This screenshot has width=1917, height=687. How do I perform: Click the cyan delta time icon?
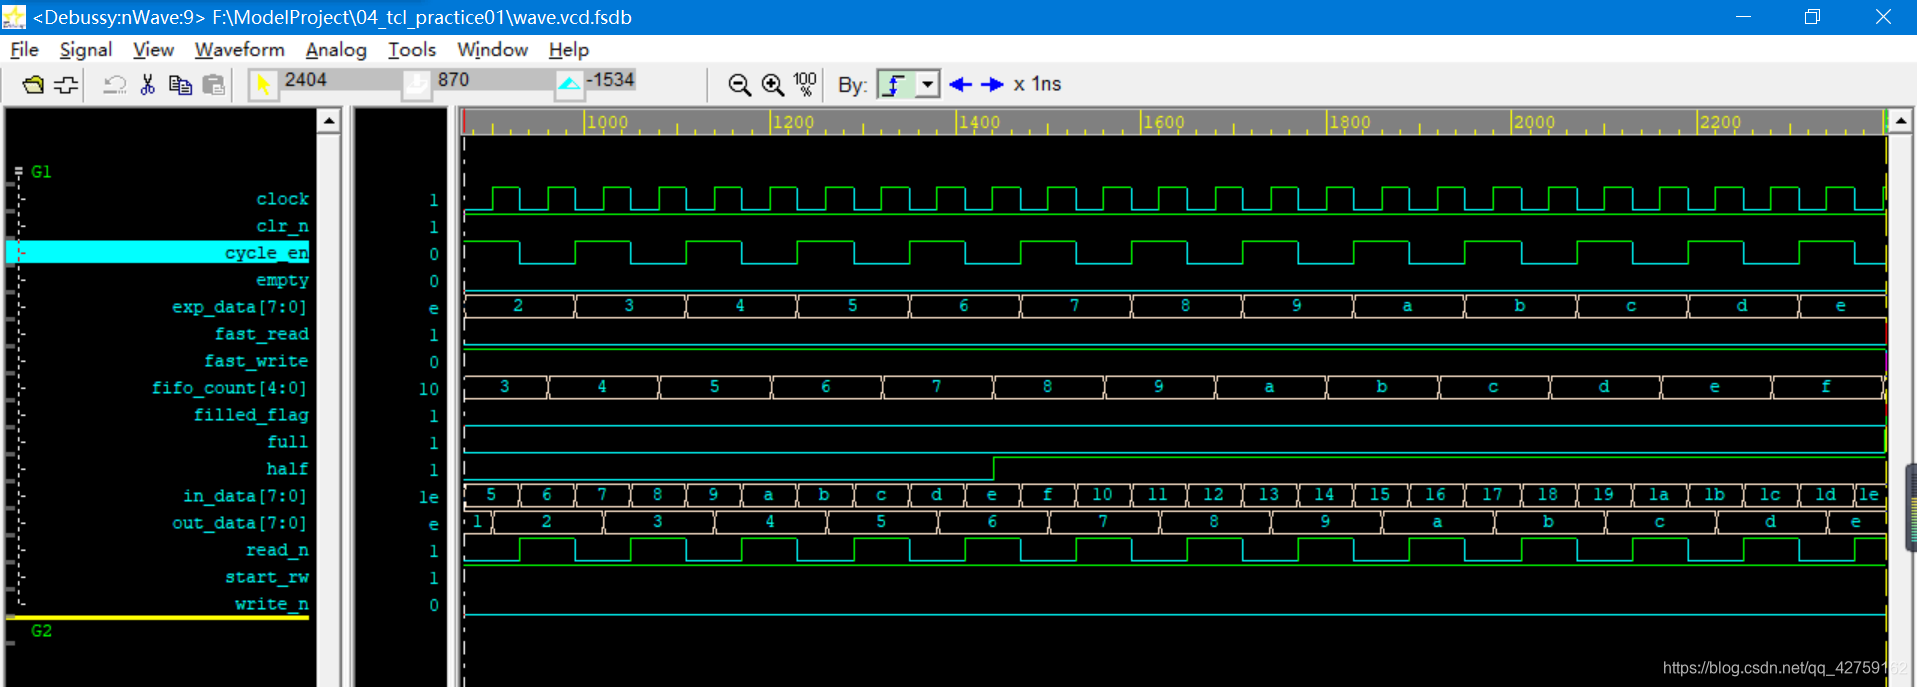click(569, 86)
